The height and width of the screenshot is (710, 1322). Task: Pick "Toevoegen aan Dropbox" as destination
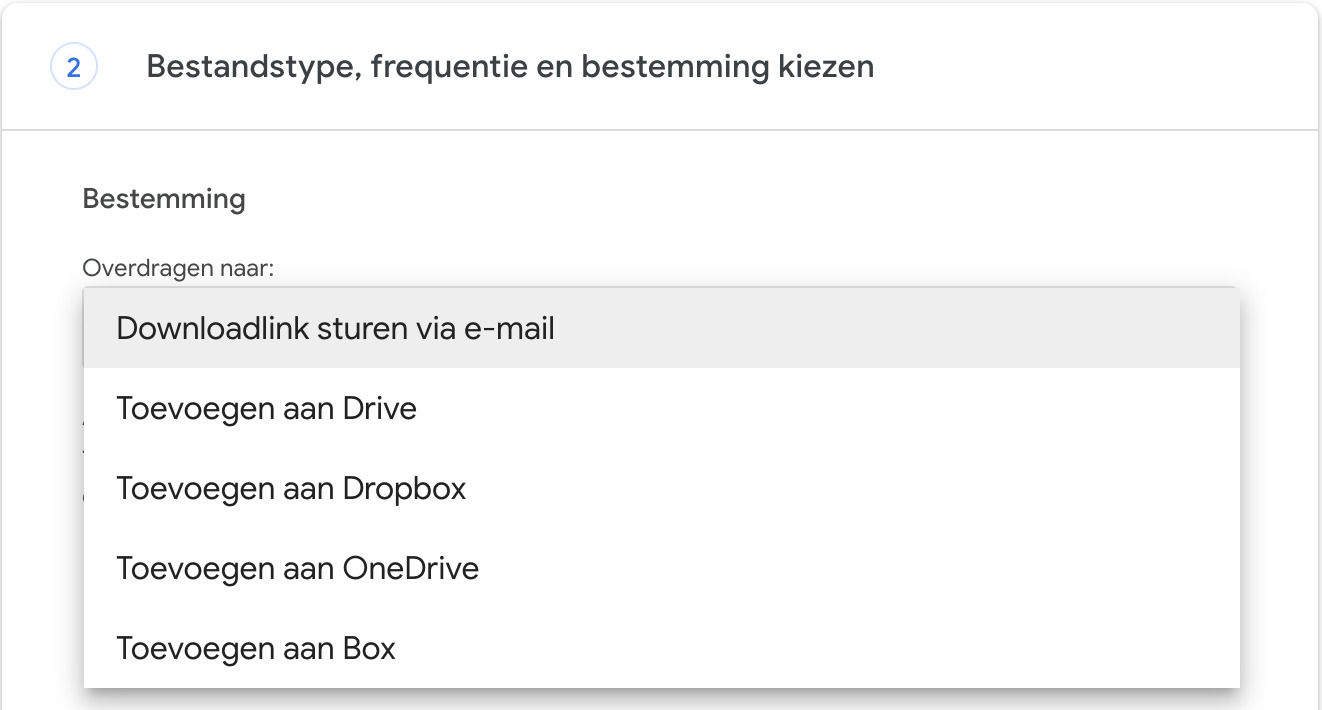[291, 488]
